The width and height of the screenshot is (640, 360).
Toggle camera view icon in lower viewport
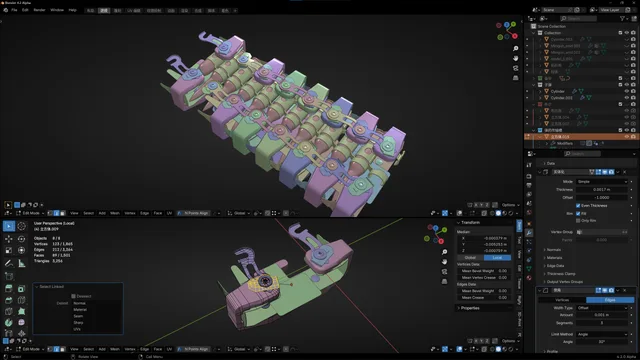(444, 271)
